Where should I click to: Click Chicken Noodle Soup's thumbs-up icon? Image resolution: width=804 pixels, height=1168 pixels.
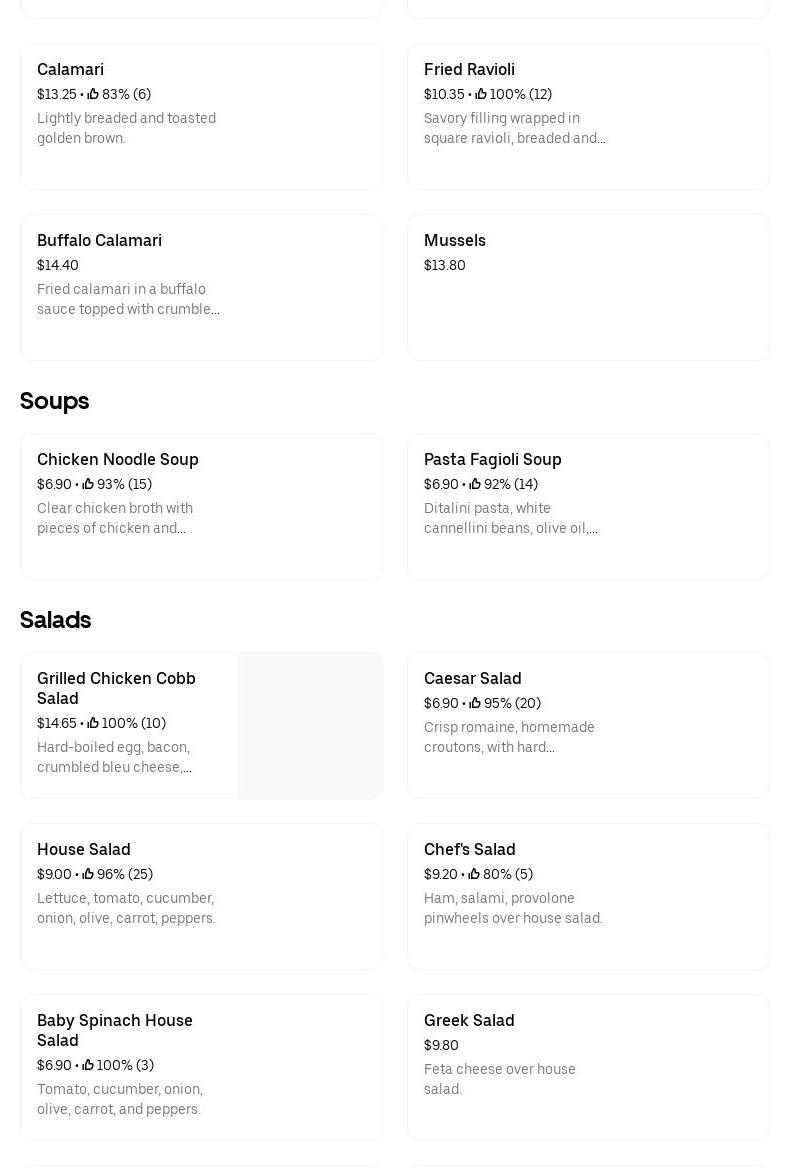(88, 484)
